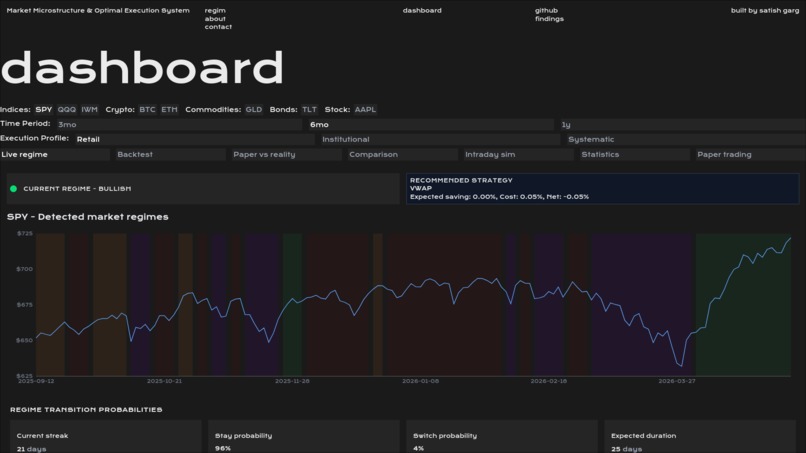Image resolution: width=806 pixels, height=453 pixels.
Task: Open the Statistics tab
Action: tap(634, 154)
